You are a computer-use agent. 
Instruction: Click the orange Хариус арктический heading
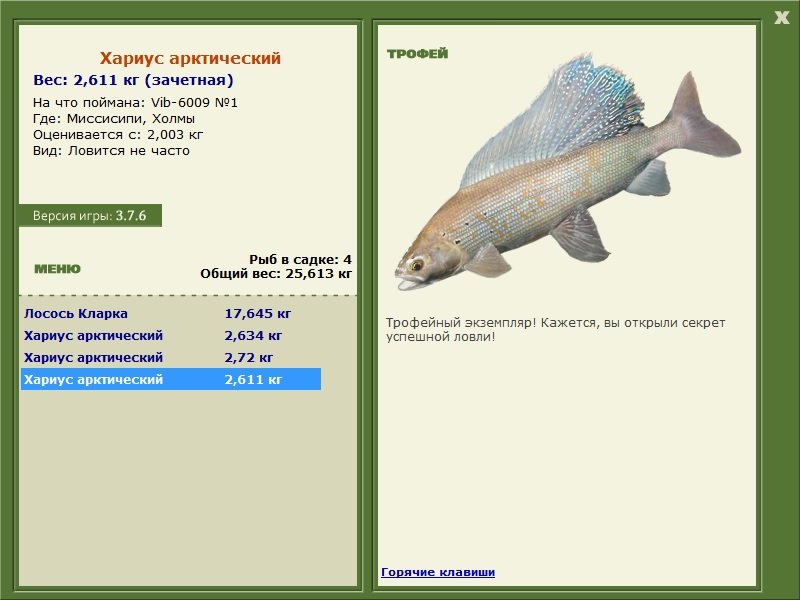(190, 58)
